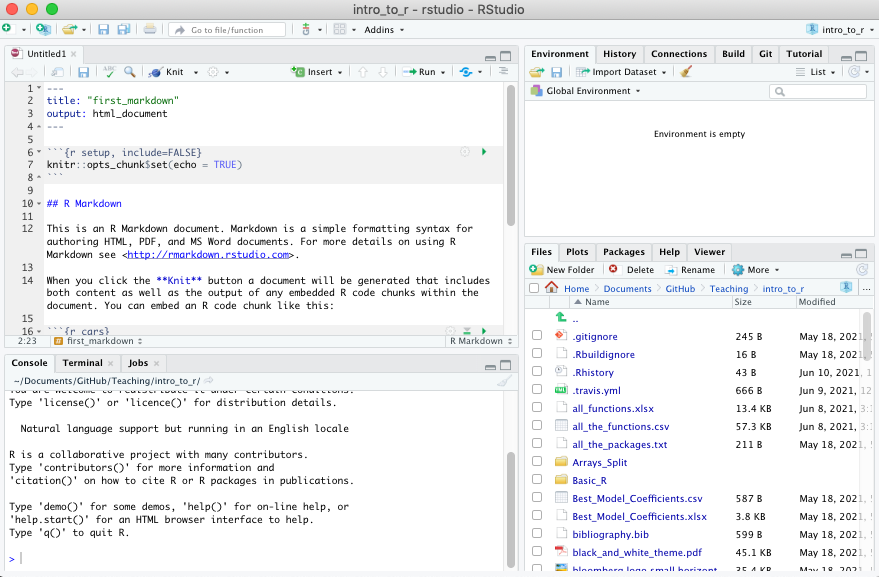Click the open file folder icon
The width and height of the screenshot is (879, 577).
[70, 29]
